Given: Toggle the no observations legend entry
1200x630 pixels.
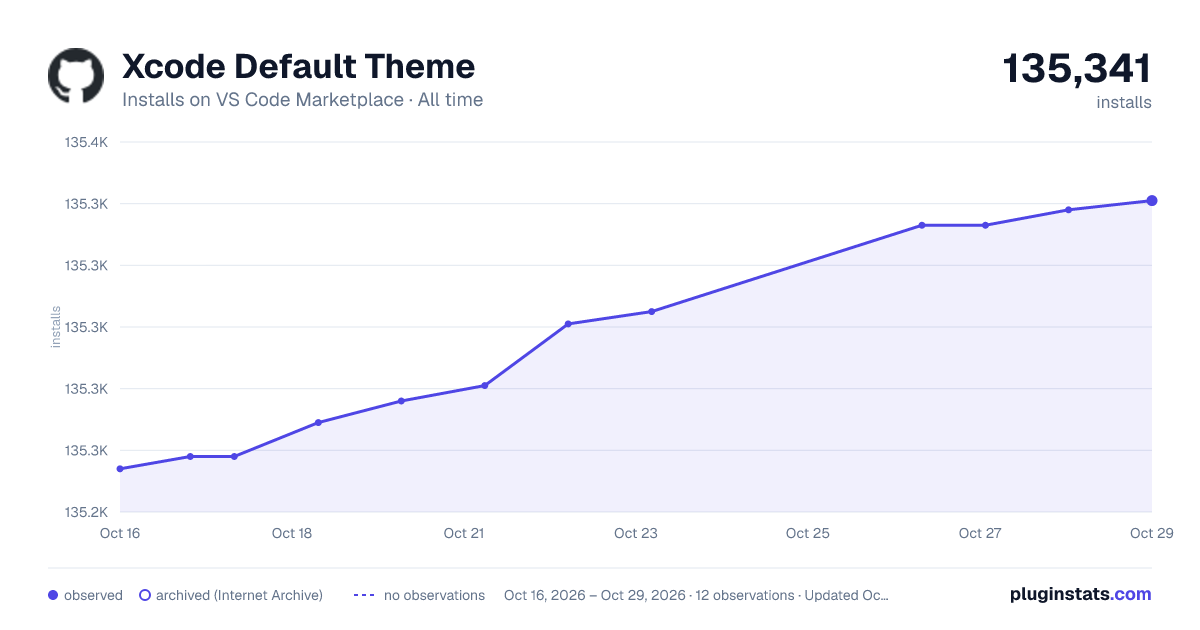Looking at the screenshot, I should pos(419,595).
